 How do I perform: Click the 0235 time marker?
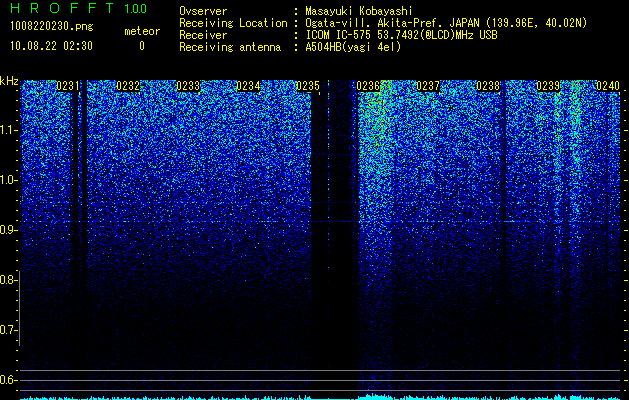[x=308, y=86]
